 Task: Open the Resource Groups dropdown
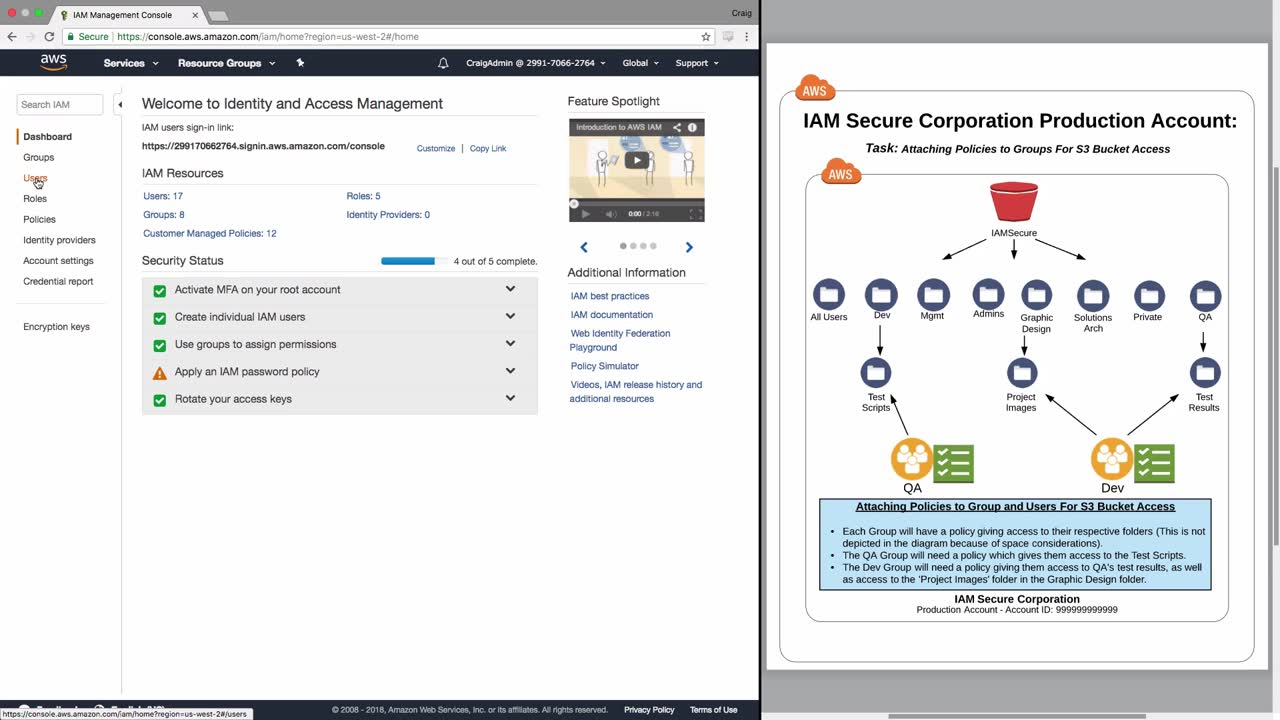[x=226, y=63]
